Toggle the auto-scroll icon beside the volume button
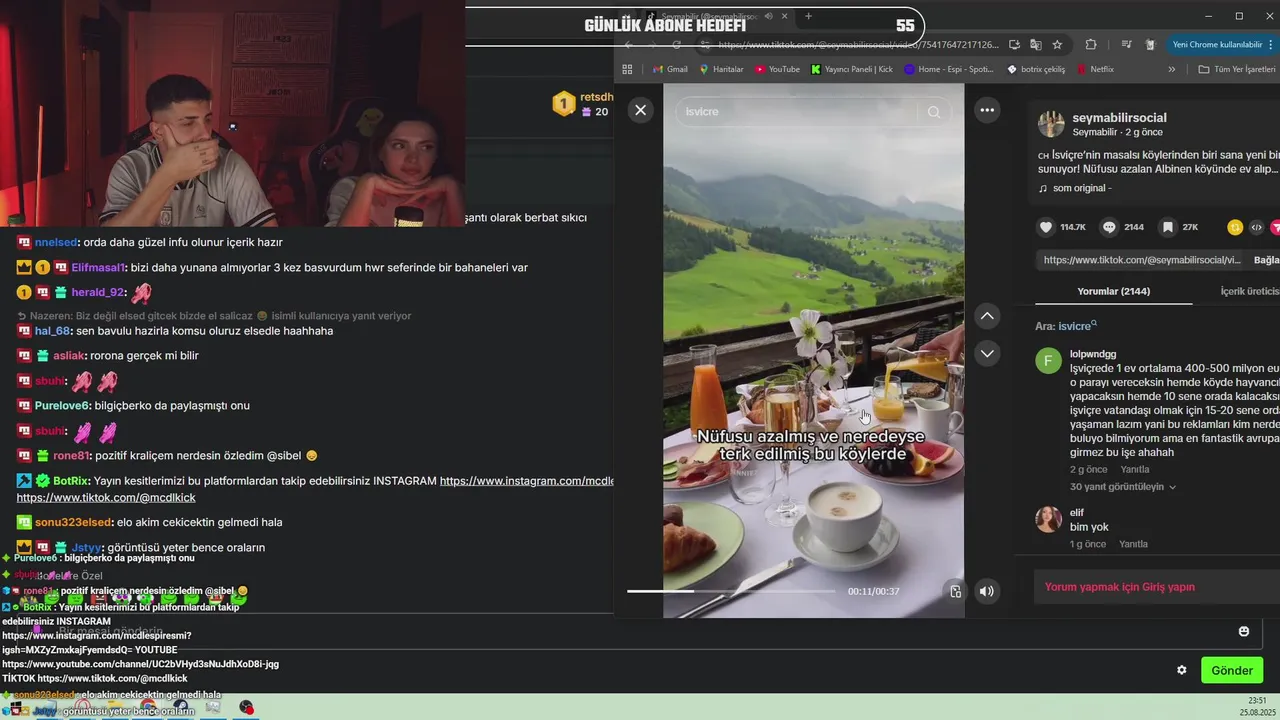The height and width of the screenshot is (720, 1280). (x=955, y=591)
